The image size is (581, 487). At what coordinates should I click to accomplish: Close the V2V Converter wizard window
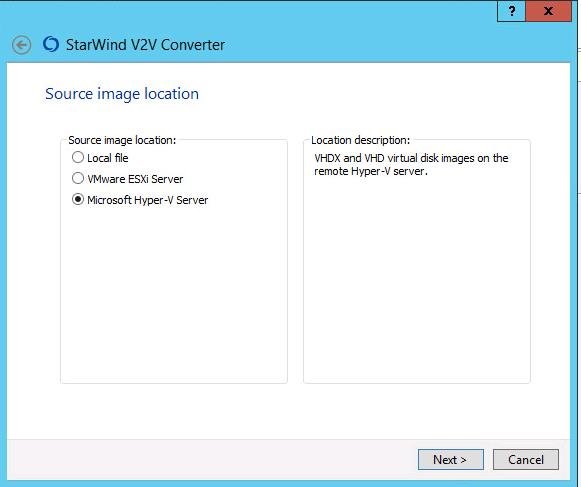point(549,11)
